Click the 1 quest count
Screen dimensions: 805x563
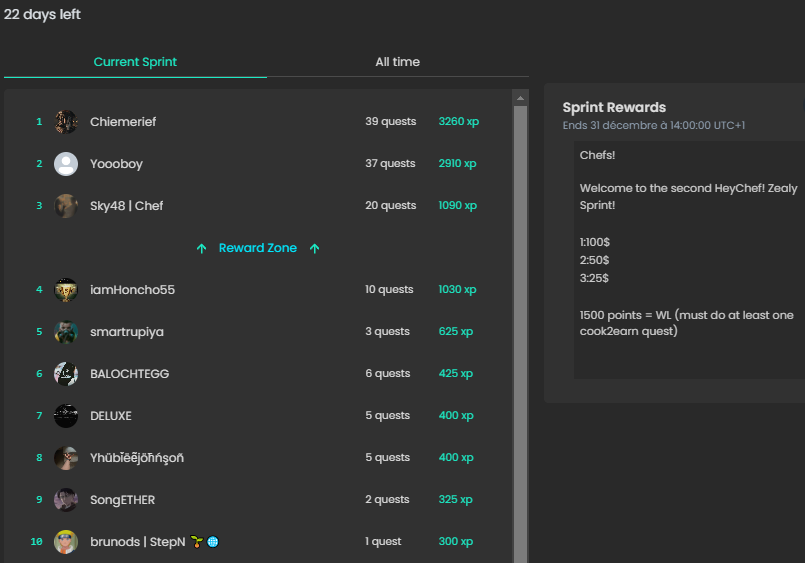coord(384,542)
